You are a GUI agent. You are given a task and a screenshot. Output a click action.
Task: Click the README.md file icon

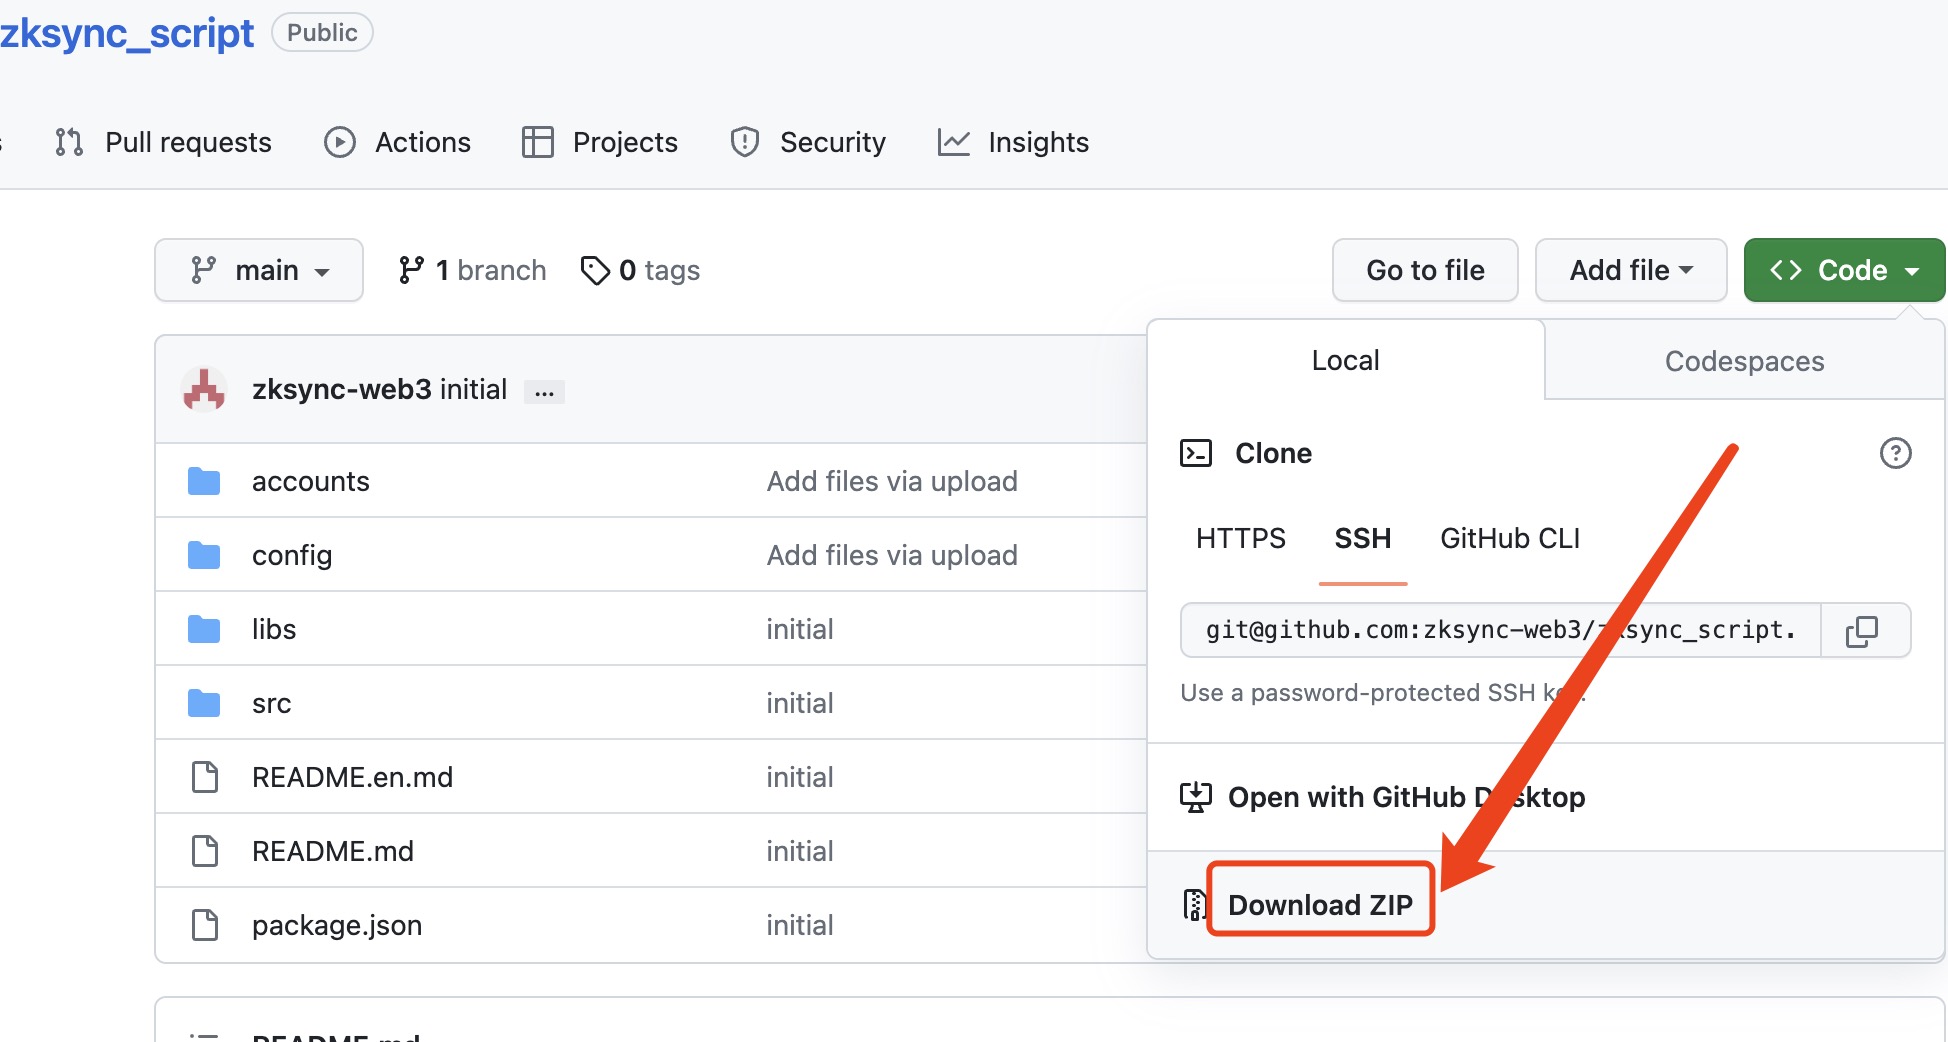[x=205, y=851]
